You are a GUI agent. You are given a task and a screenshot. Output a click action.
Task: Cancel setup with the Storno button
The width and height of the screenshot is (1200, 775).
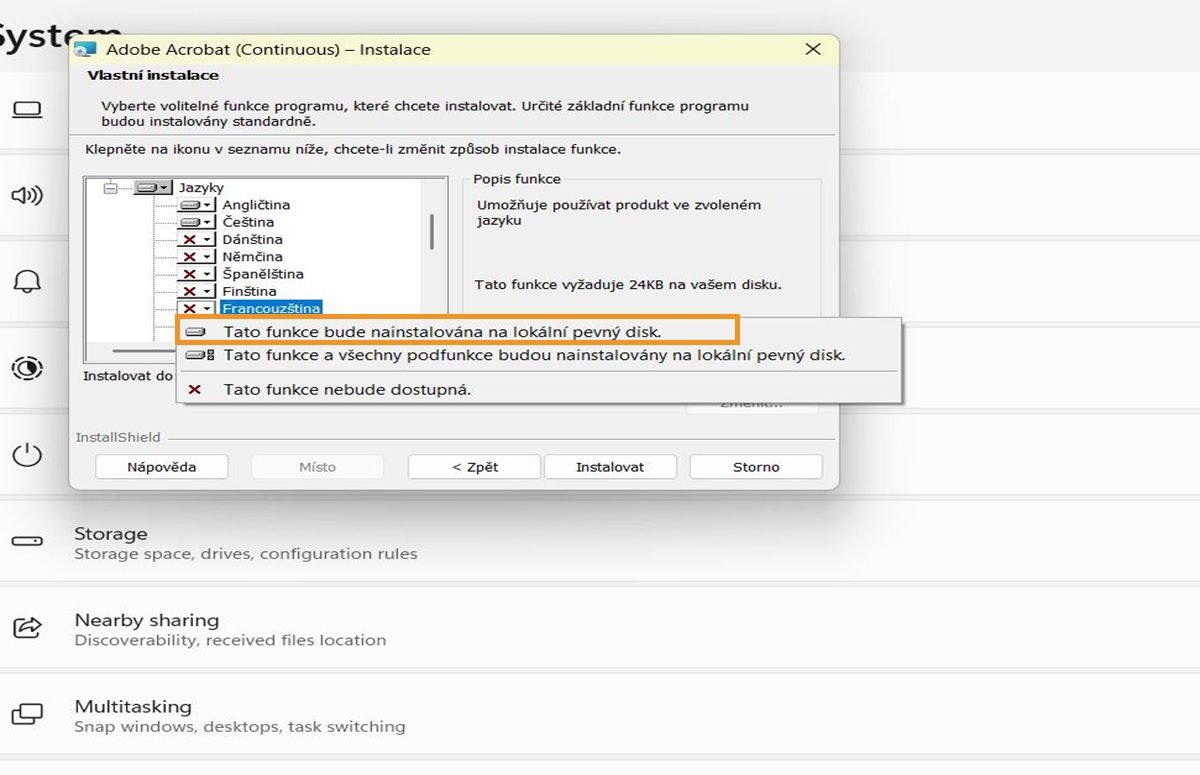[x=756, y=467]
